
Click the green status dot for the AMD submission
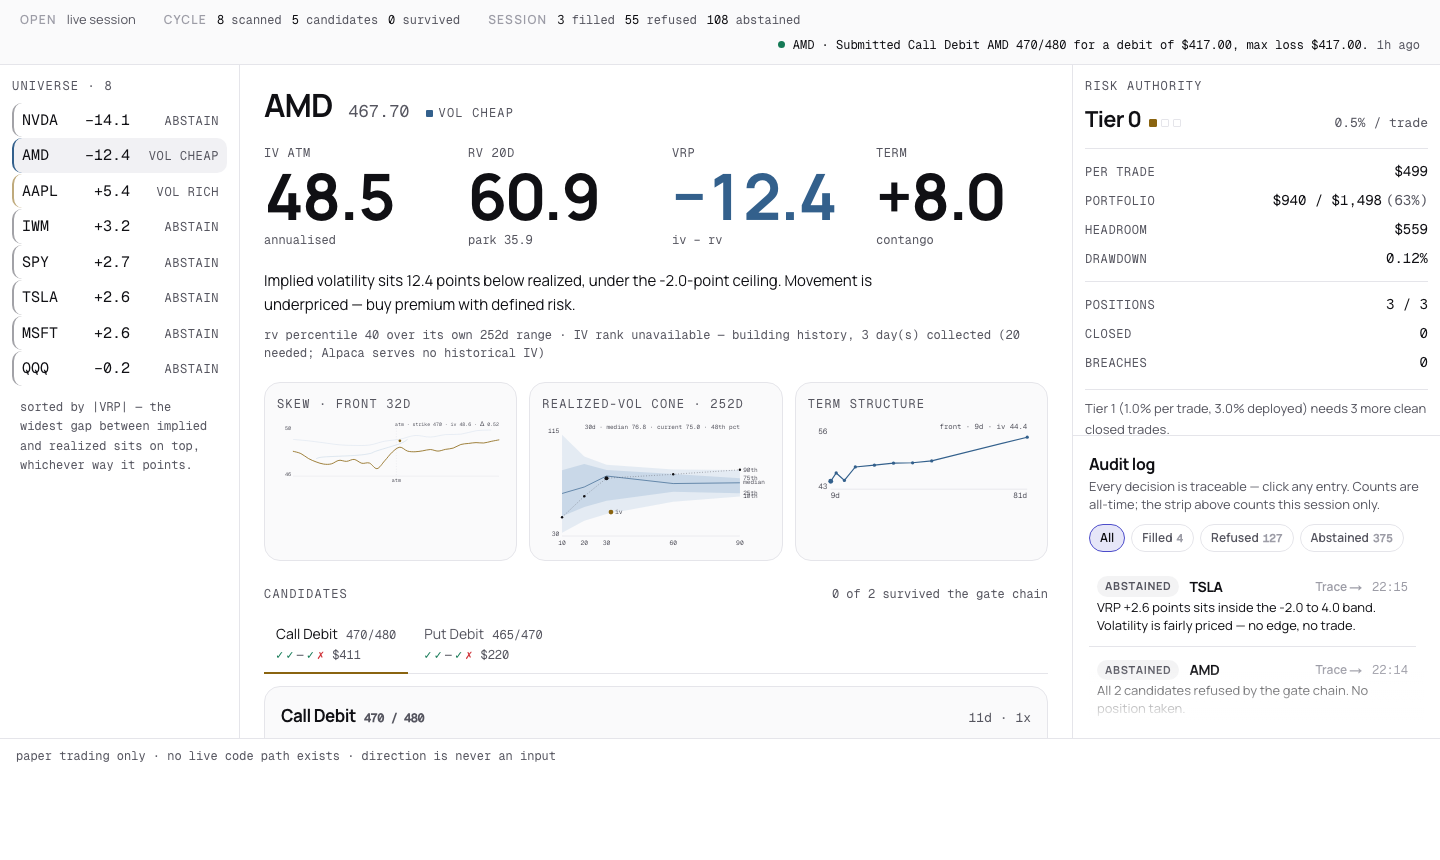781,44
